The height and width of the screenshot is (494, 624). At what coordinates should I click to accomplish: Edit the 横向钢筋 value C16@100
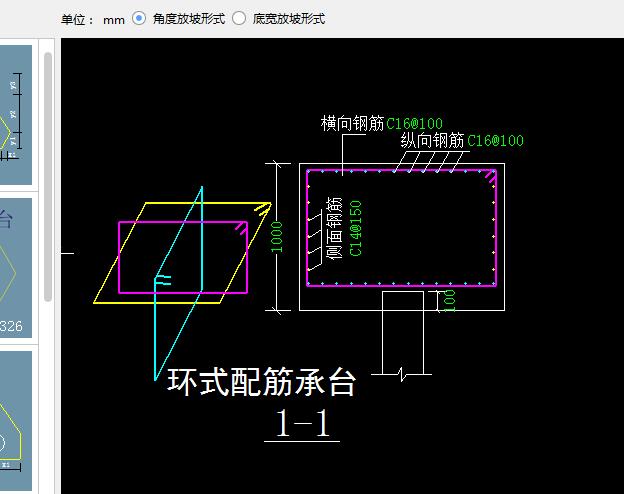tap(414, 124)
